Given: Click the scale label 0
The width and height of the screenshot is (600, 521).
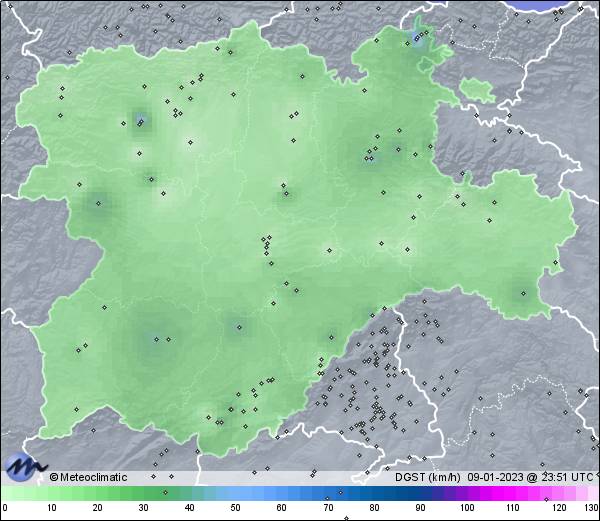Looking at the screenshot, I should (x=5, y=508).
